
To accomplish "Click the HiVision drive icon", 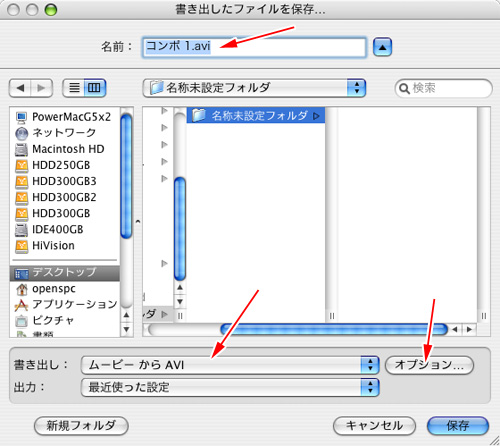I will (22, 246).
